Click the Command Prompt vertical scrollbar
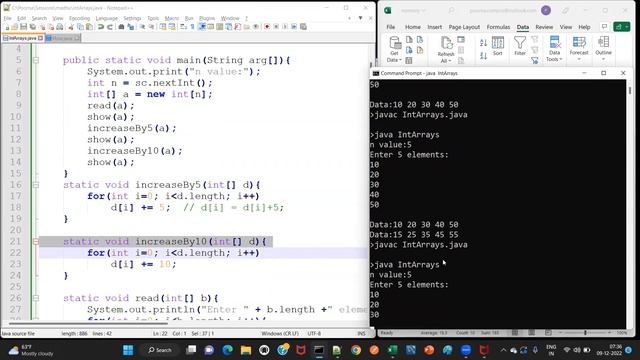Screen dimensions: 640x360 tap(630, 91)
